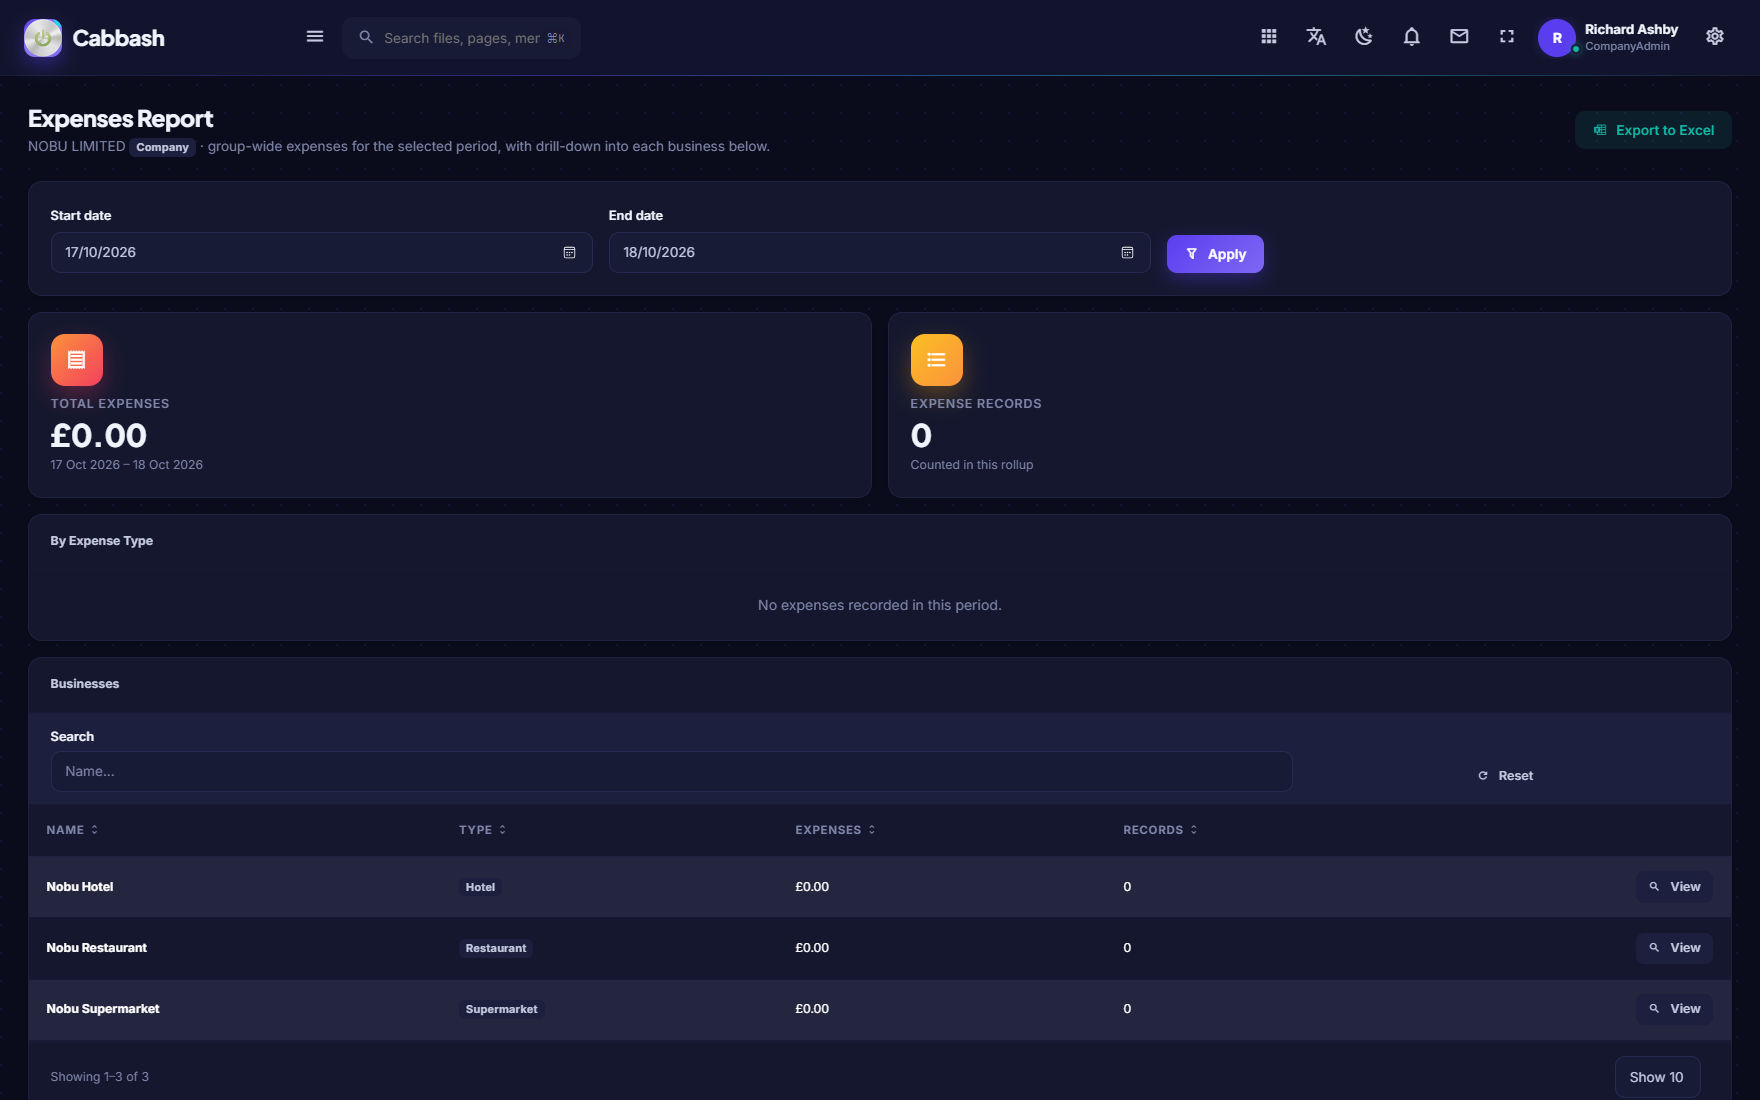Open the language translation menu

click(x=1316, y=37)
